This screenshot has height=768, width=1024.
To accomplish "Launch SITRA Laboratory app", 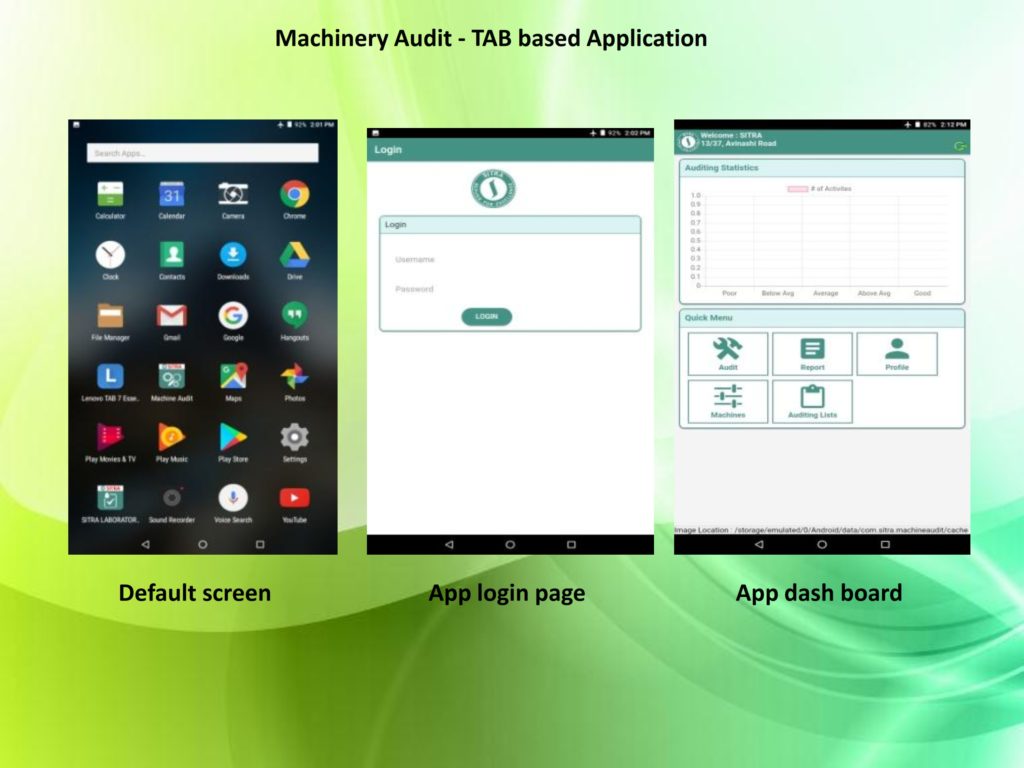I will tap(110, 498).
